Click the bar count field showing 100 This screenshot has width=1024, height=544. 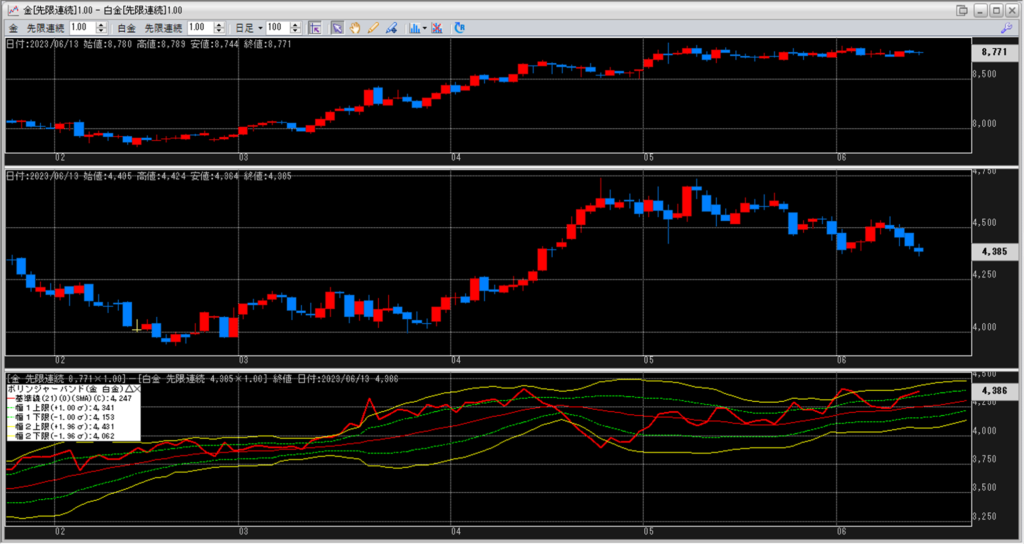pyautogui.click(x=279, y=28)
